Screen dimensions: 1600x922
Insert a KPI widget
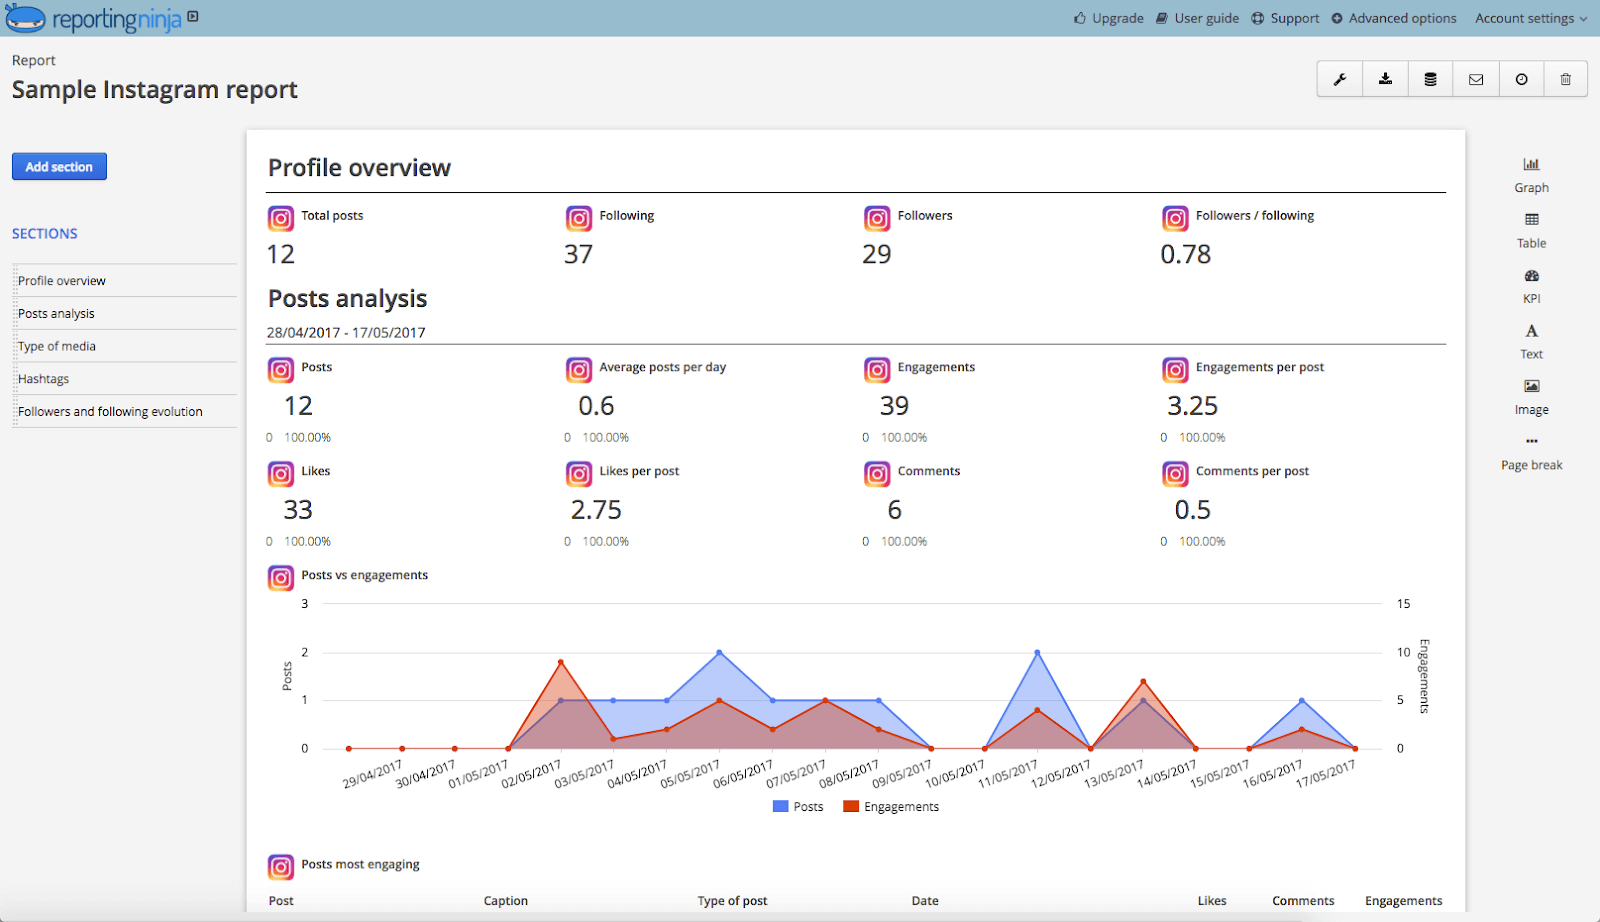coord(1531,286)
